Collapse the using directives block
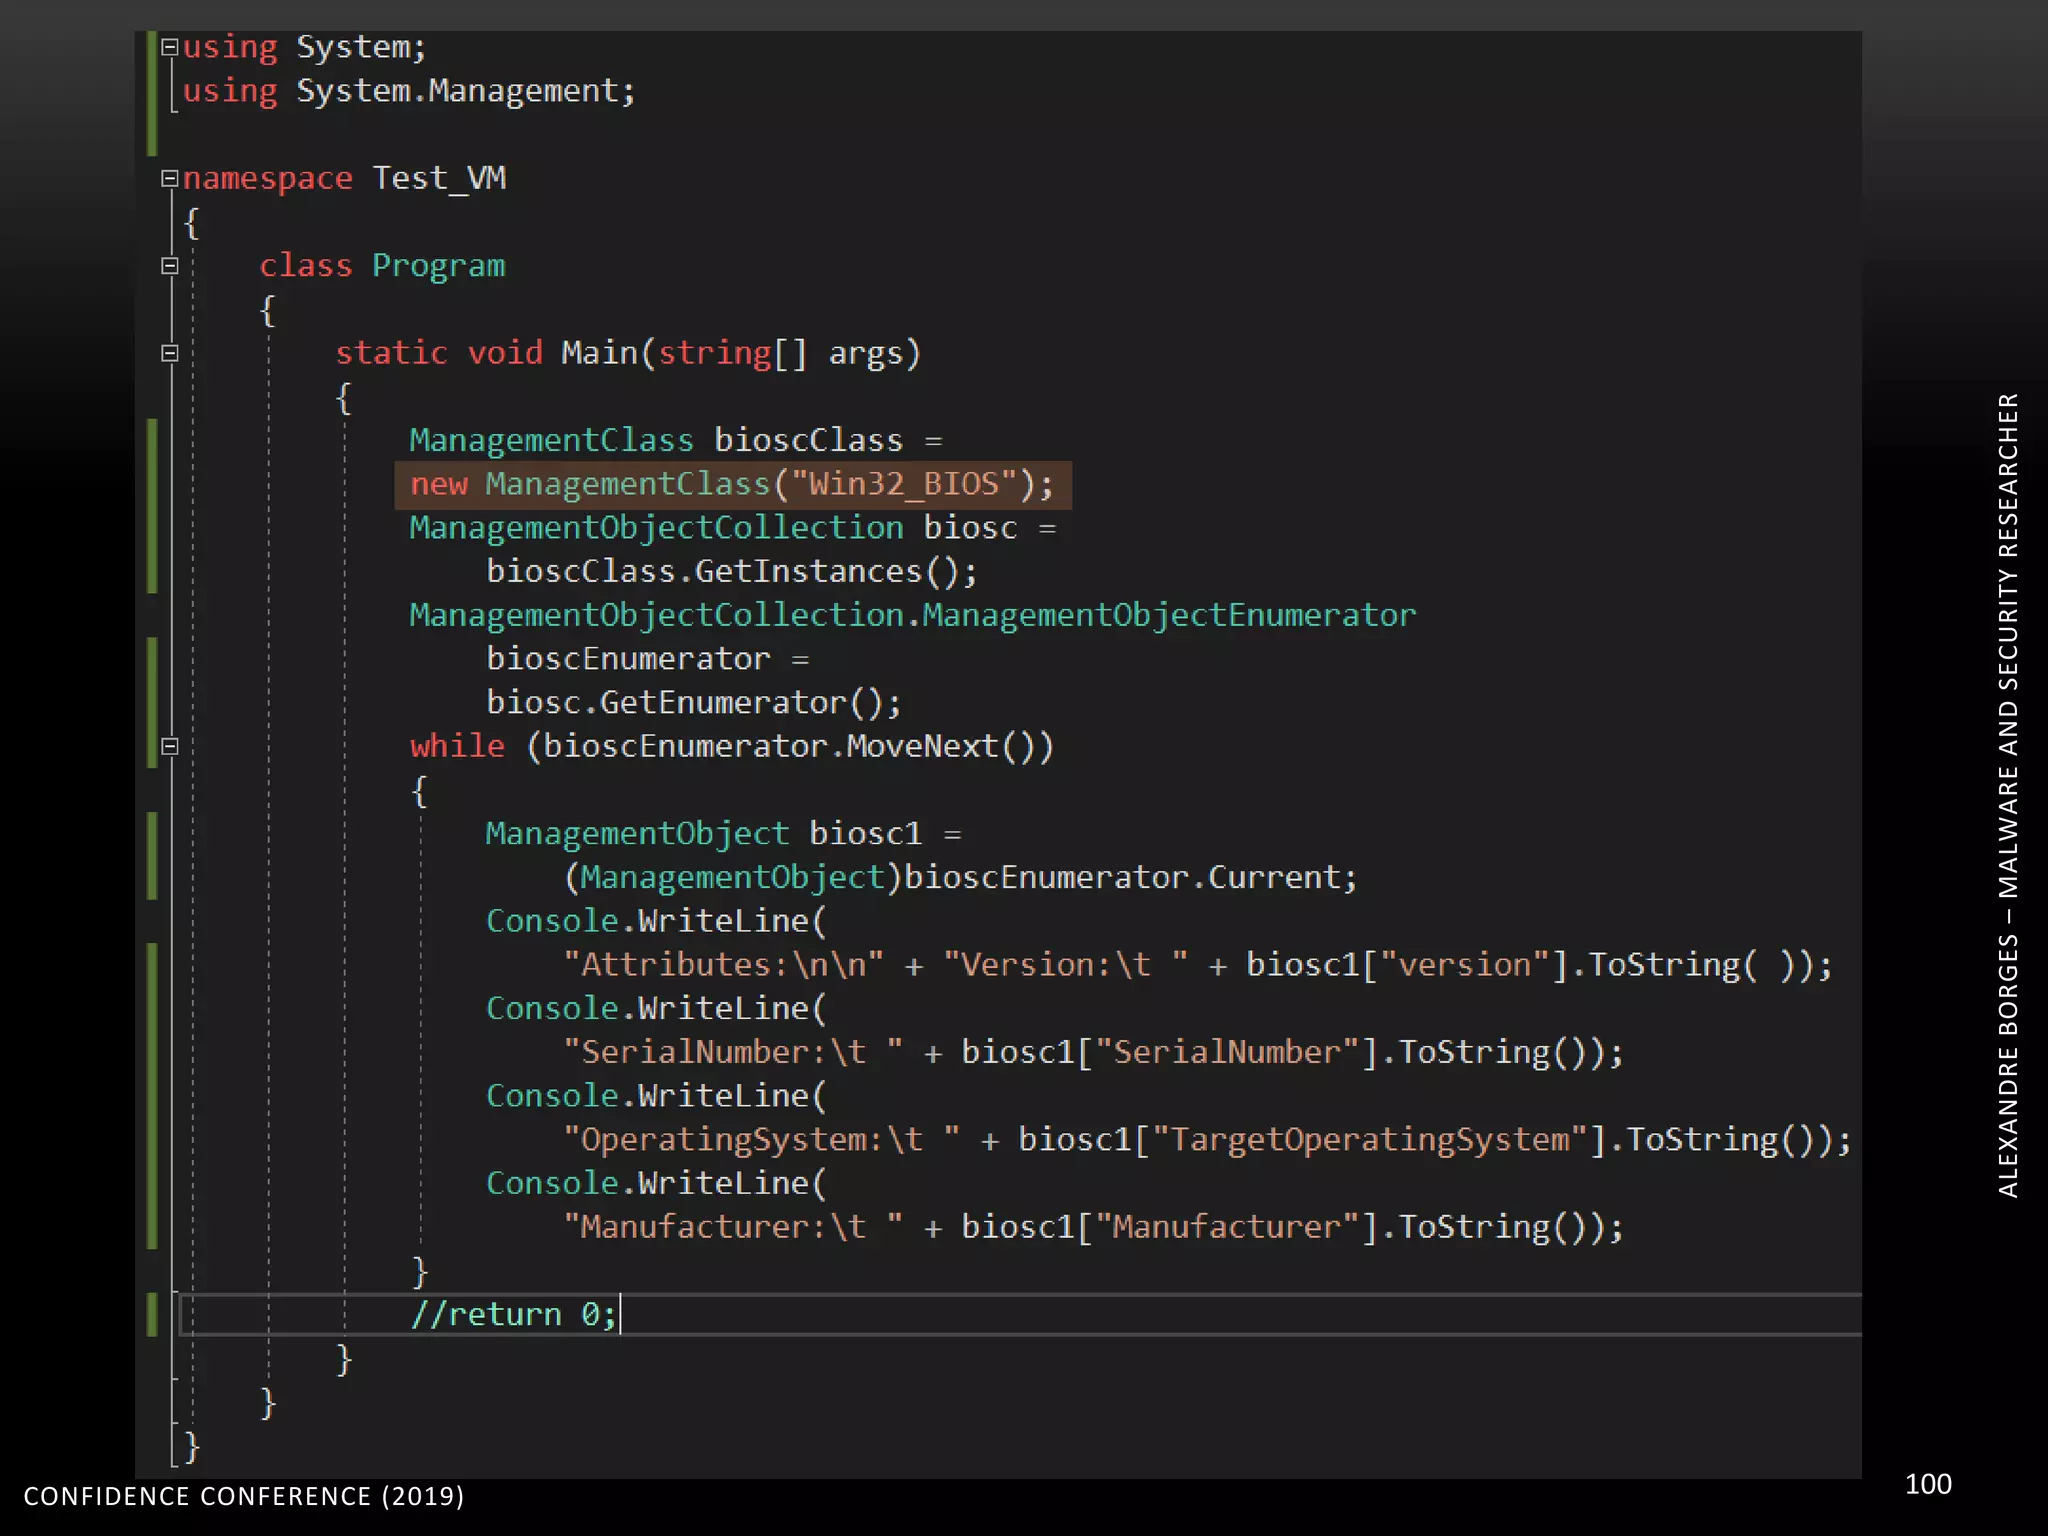The height and width of the screenshot is (1536, 2048). click(x=169, y=47)
